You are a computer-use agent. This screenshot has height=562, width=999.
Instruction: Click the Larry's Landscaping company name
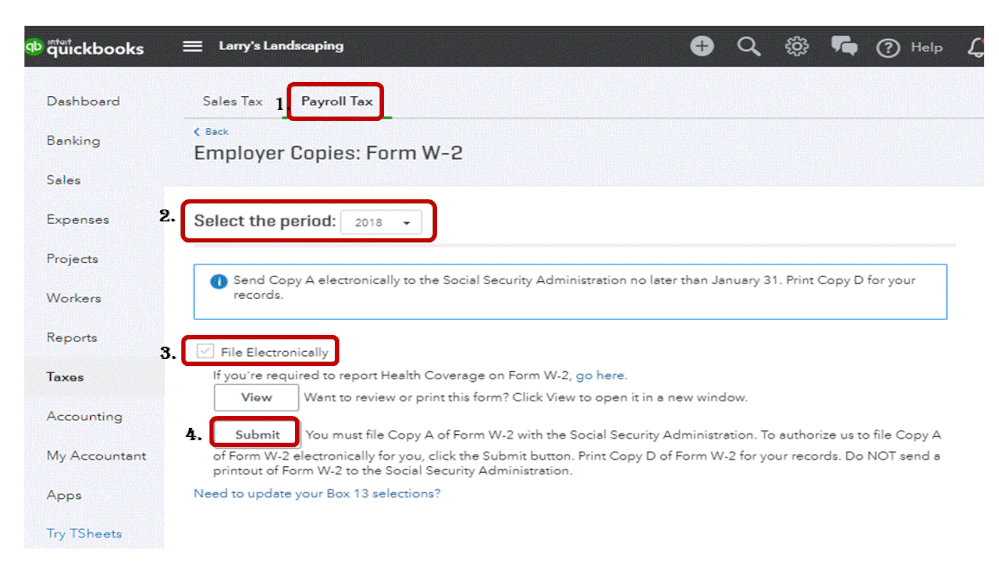click(281, 46)
